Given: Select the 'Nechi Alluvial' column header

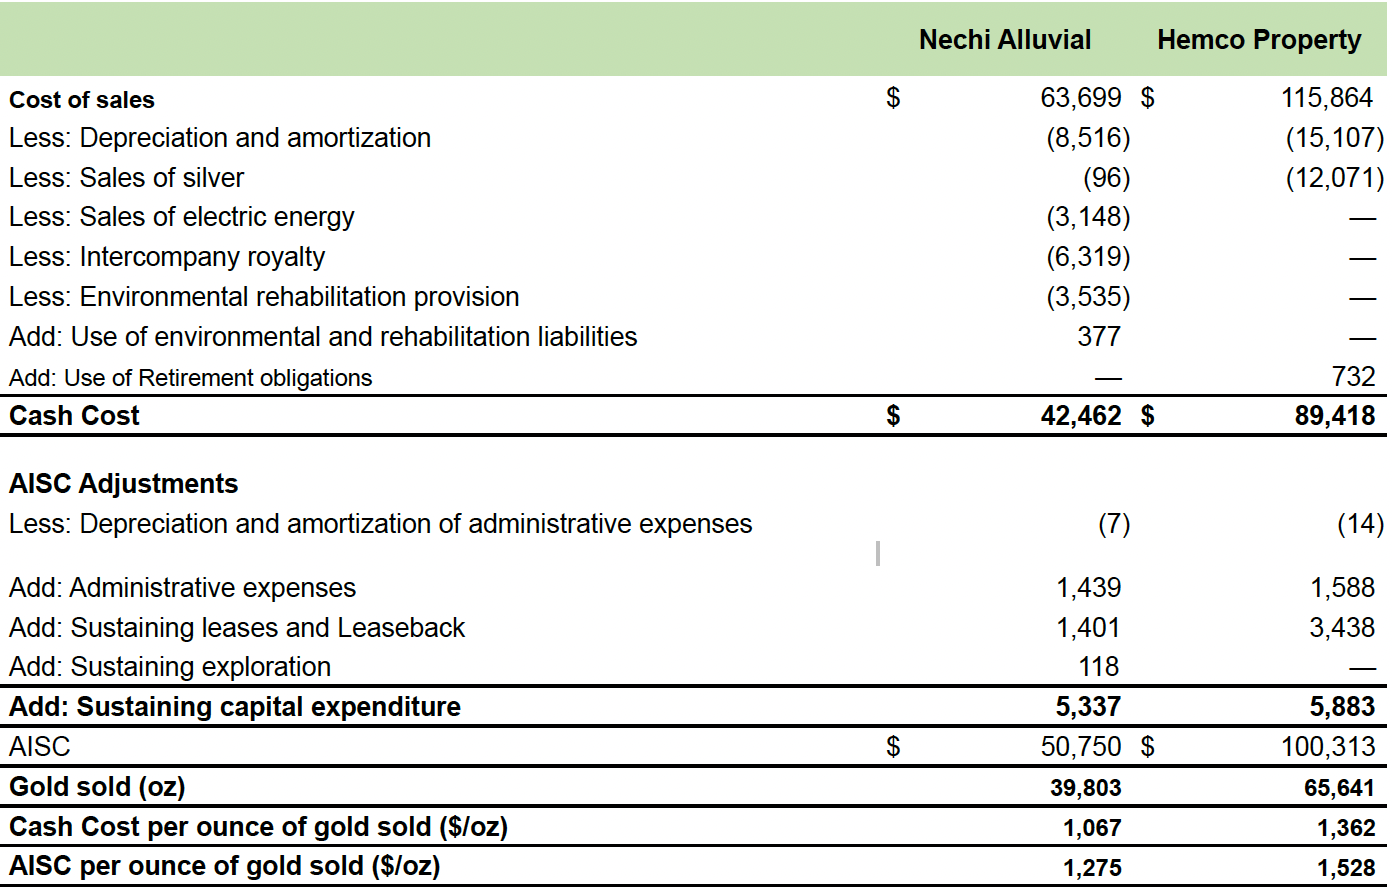Looking at the screenshot, I should pyautogui.click(x=1005, y=40).
